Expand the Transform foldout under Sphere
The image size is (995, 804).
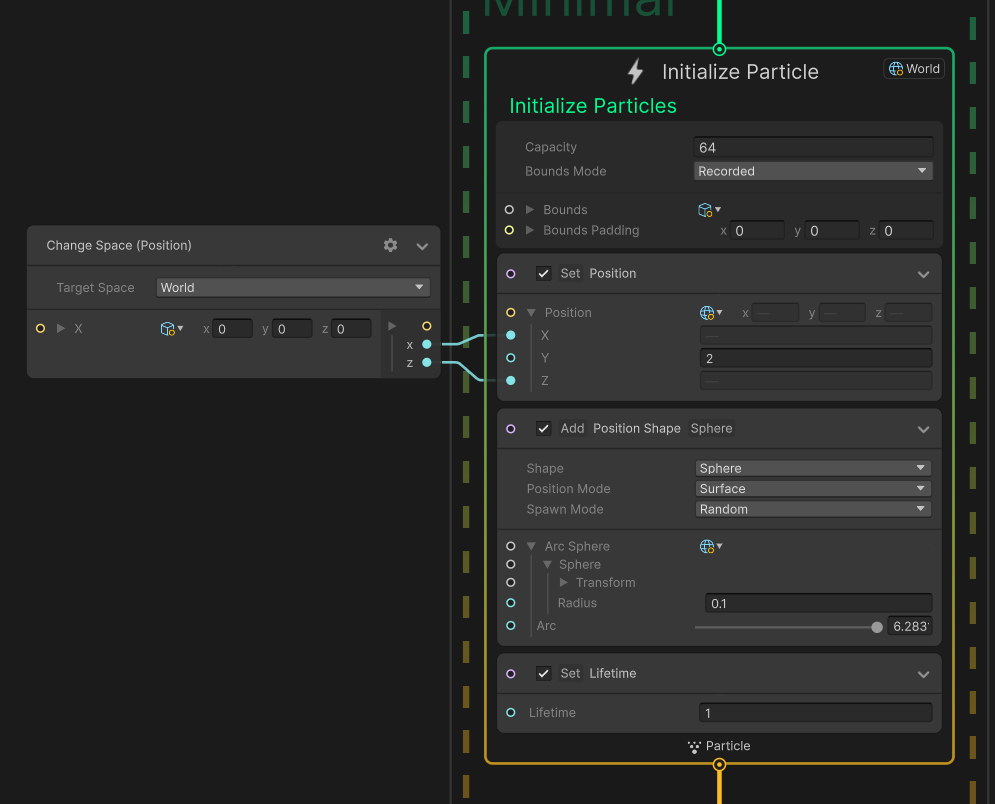point(563,582)
